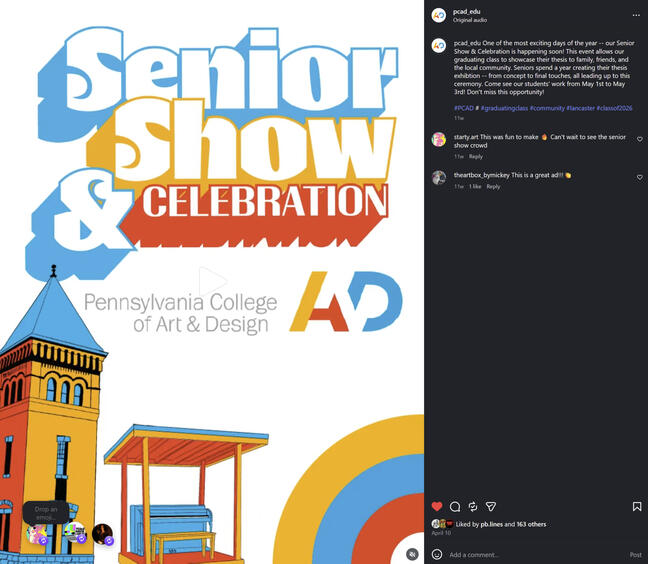Open the #classof2026 hashtag
The image size is (648, 564).
pos(614,108)
